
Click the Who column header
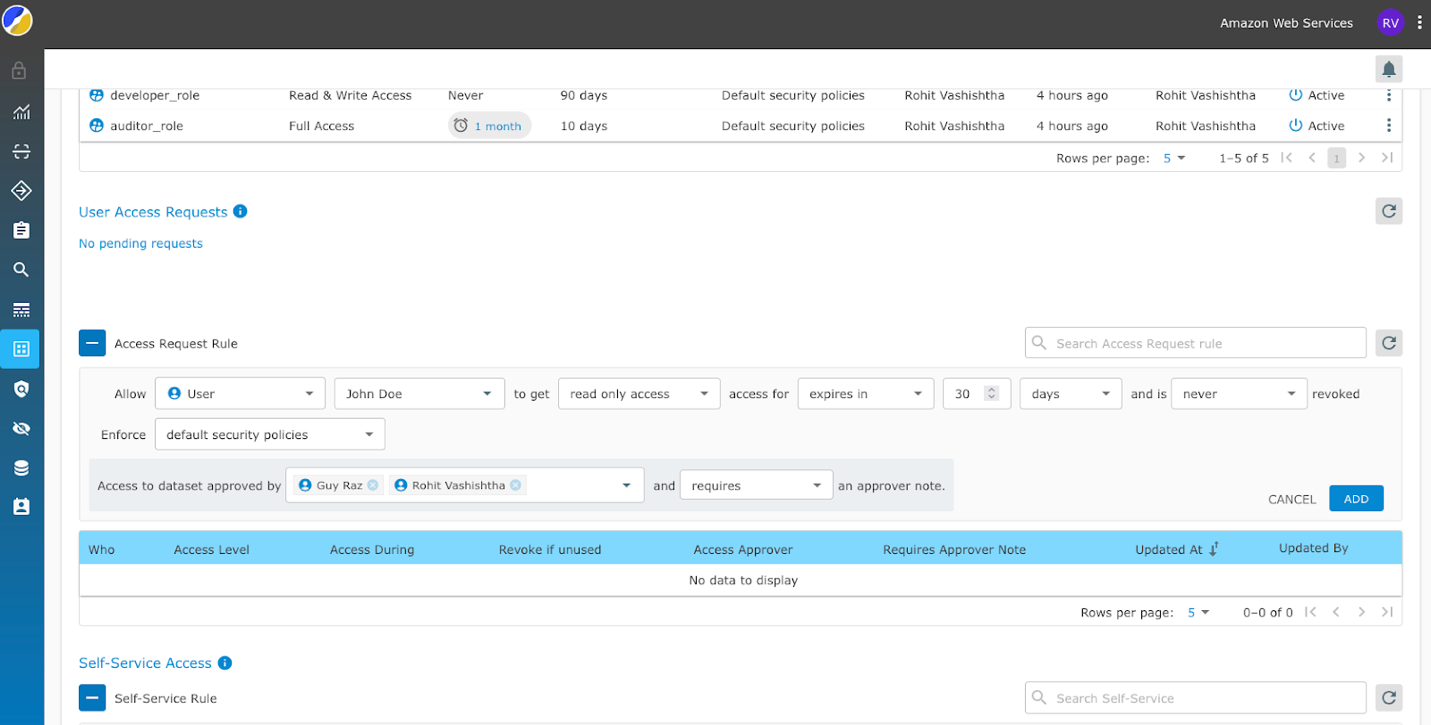click(102, 549)
